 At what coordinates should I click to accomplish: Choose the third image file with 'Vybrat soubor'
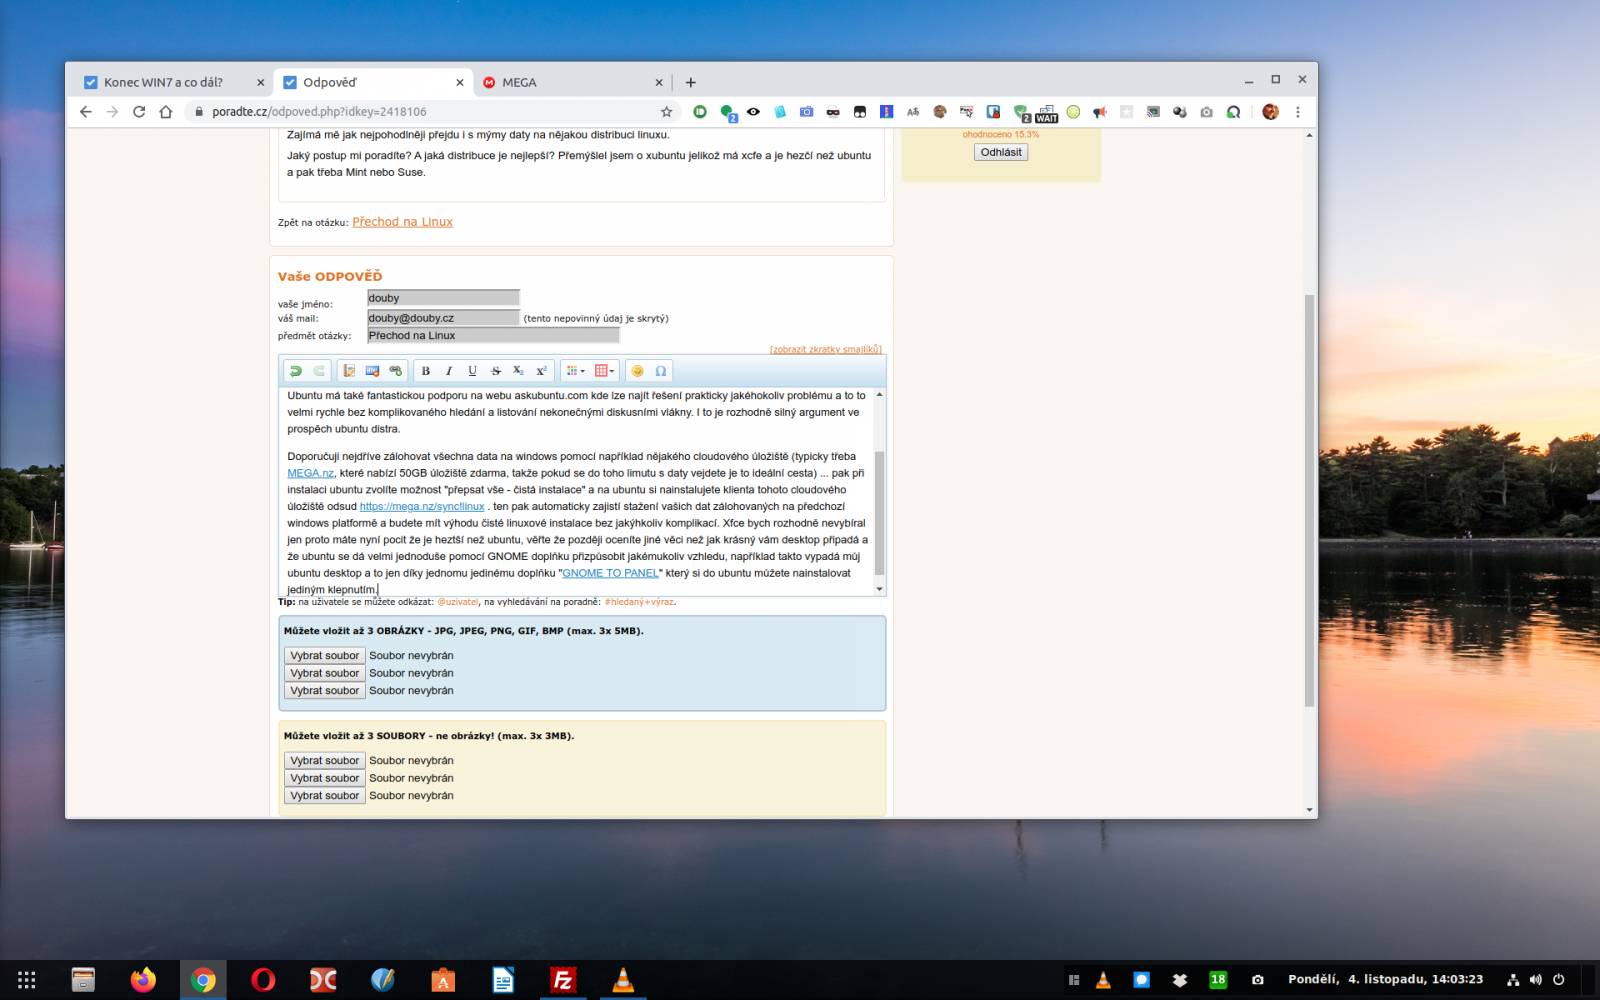tap(324, 691)
